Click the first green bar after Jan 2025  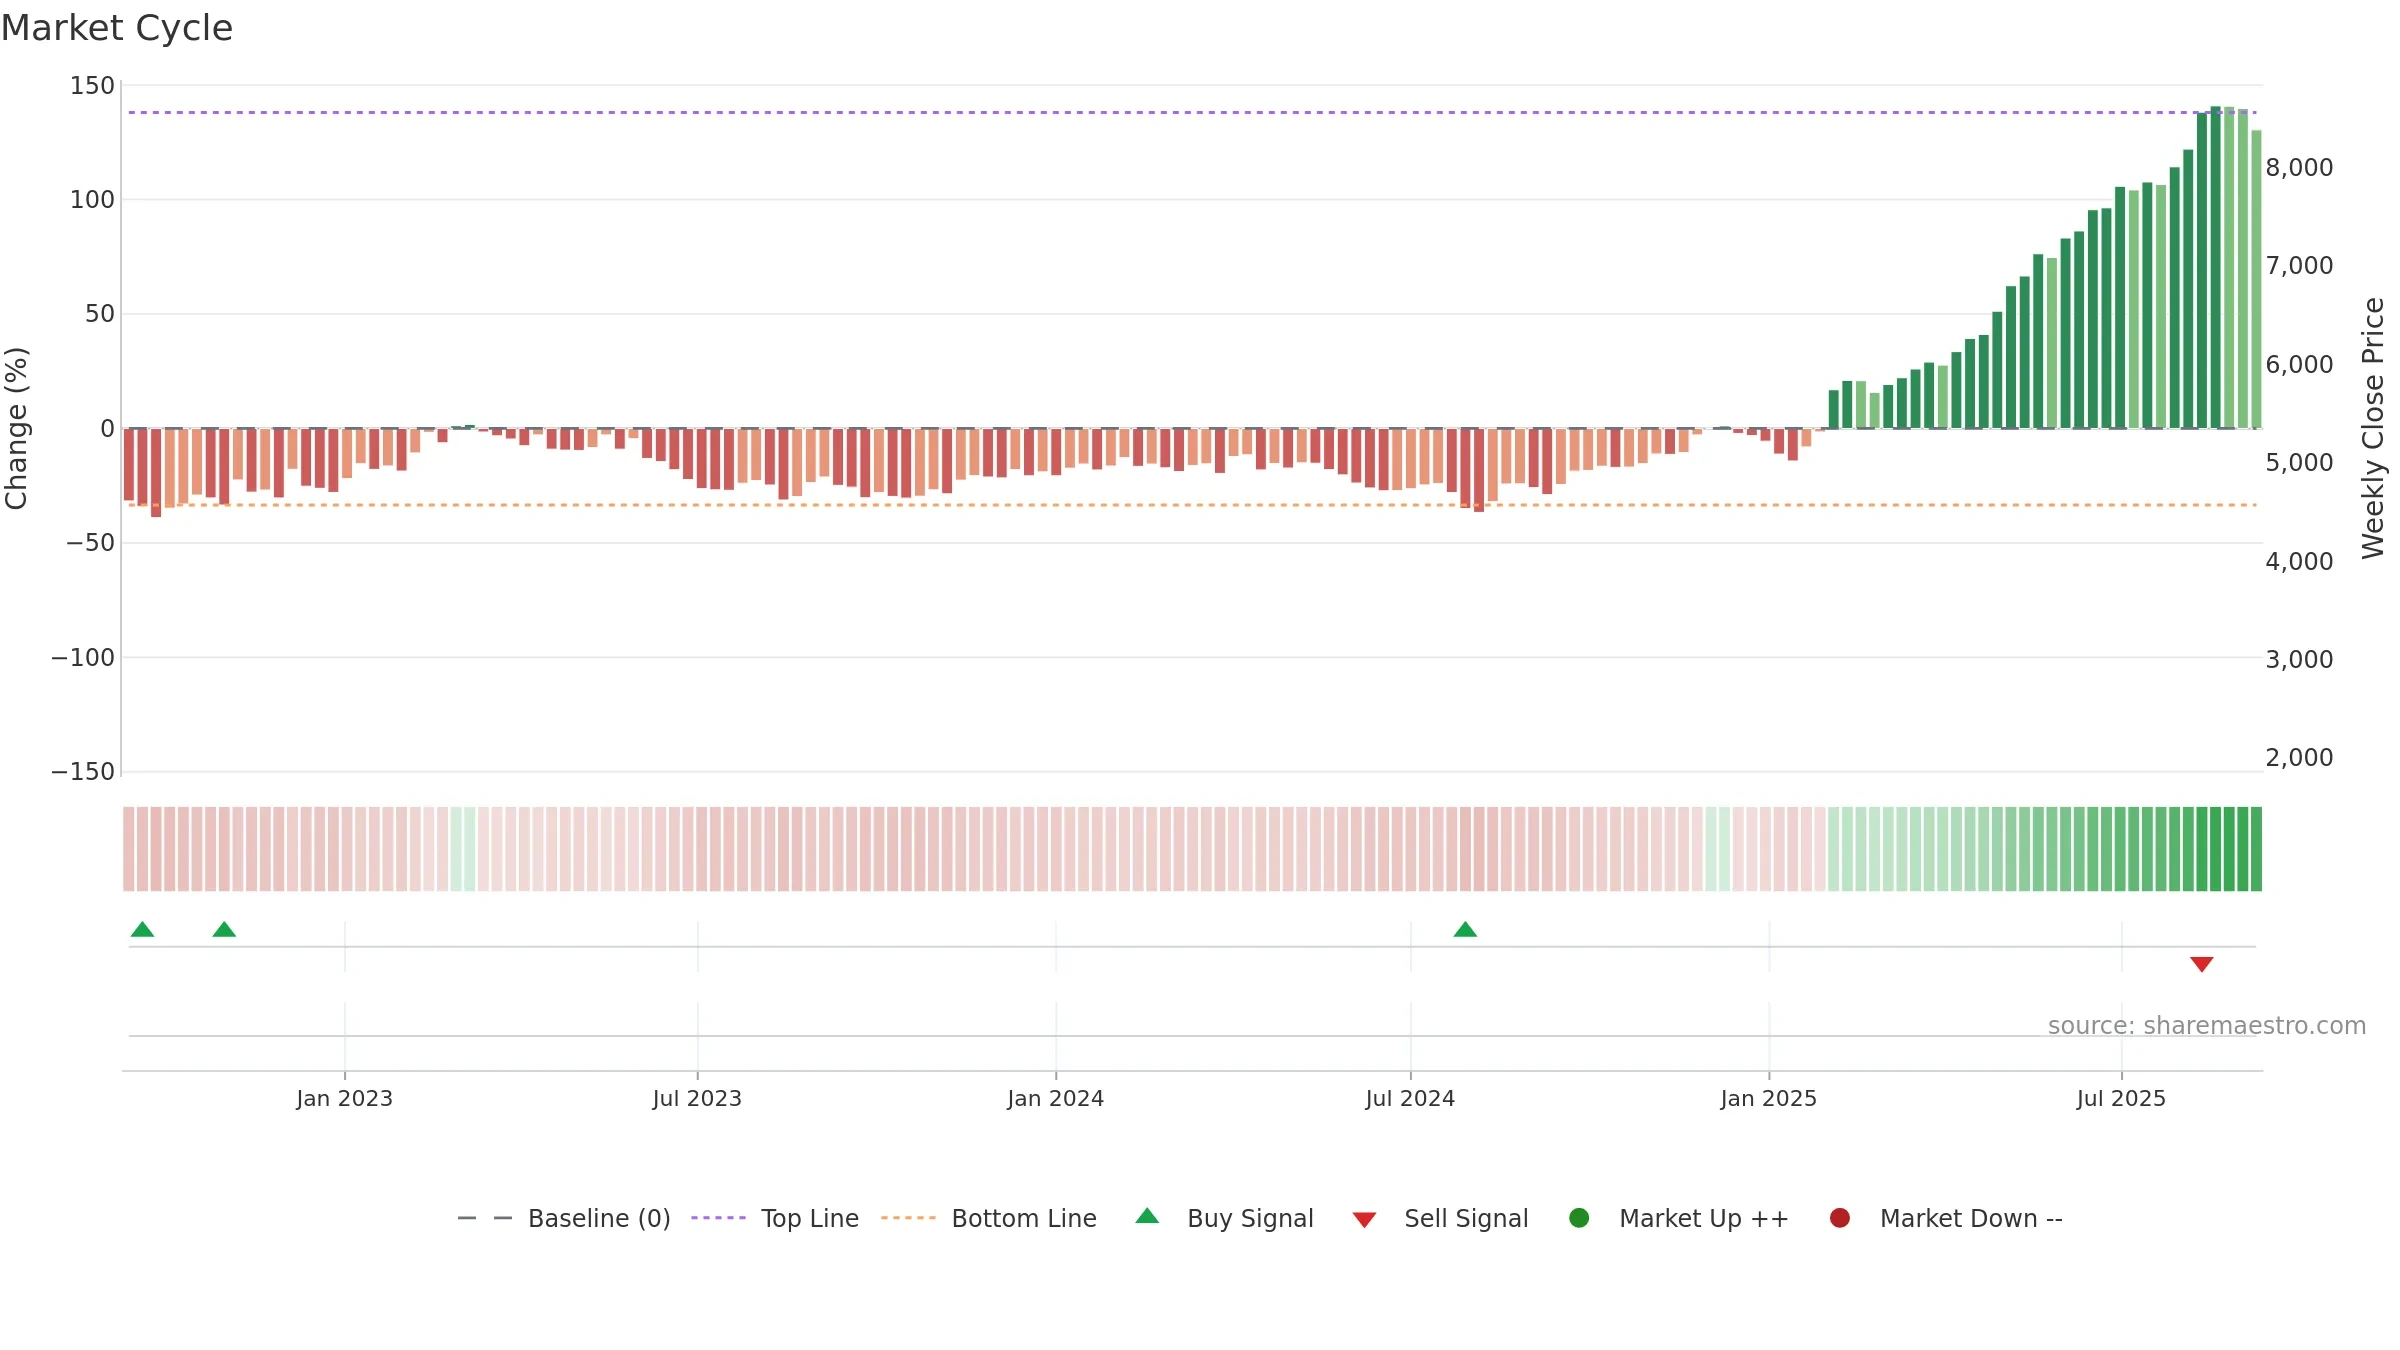click(1833, 409)
